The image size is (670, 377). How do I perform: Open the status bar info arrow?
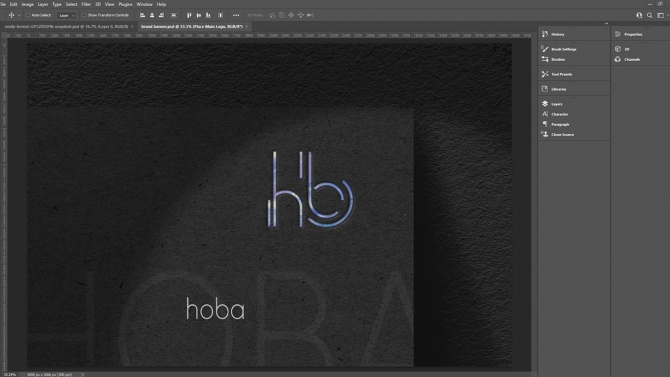[x=82, y=374]
